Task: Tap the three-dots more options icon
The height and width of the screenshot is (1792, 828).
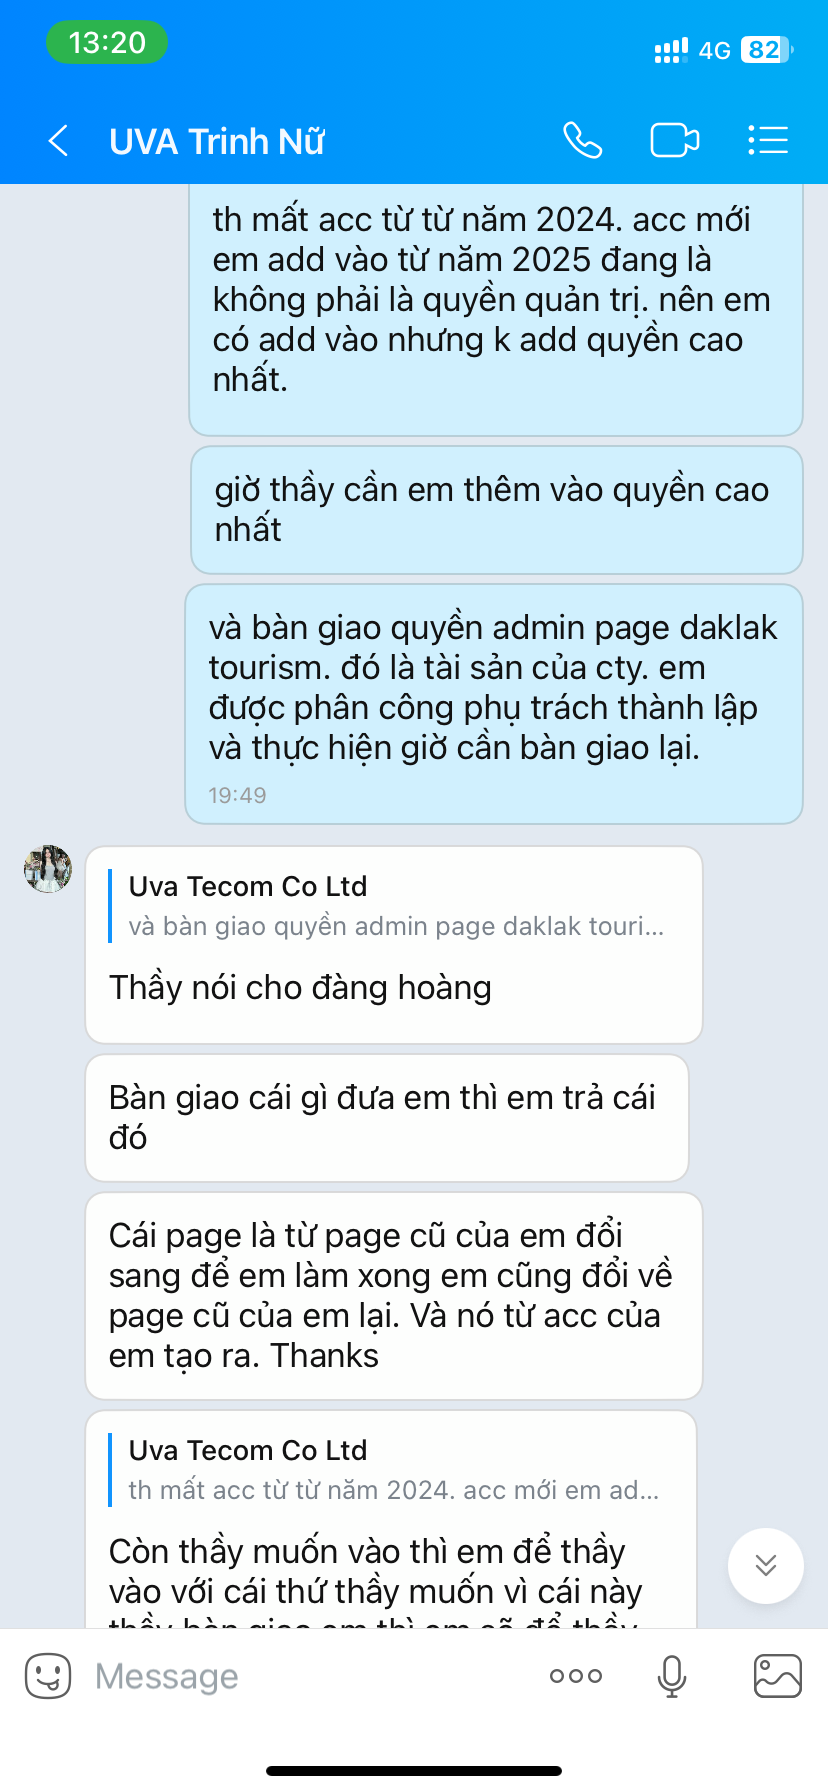Action: [x=576, y=1676]
